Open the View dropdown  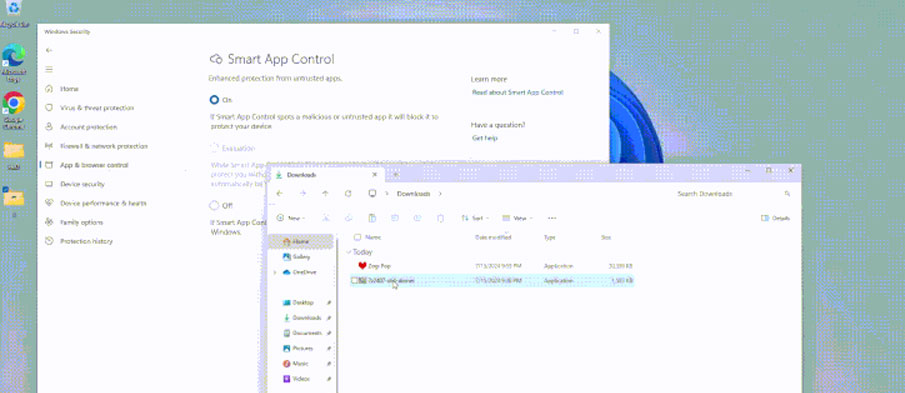pyautogui.click(x=517, y=218)
